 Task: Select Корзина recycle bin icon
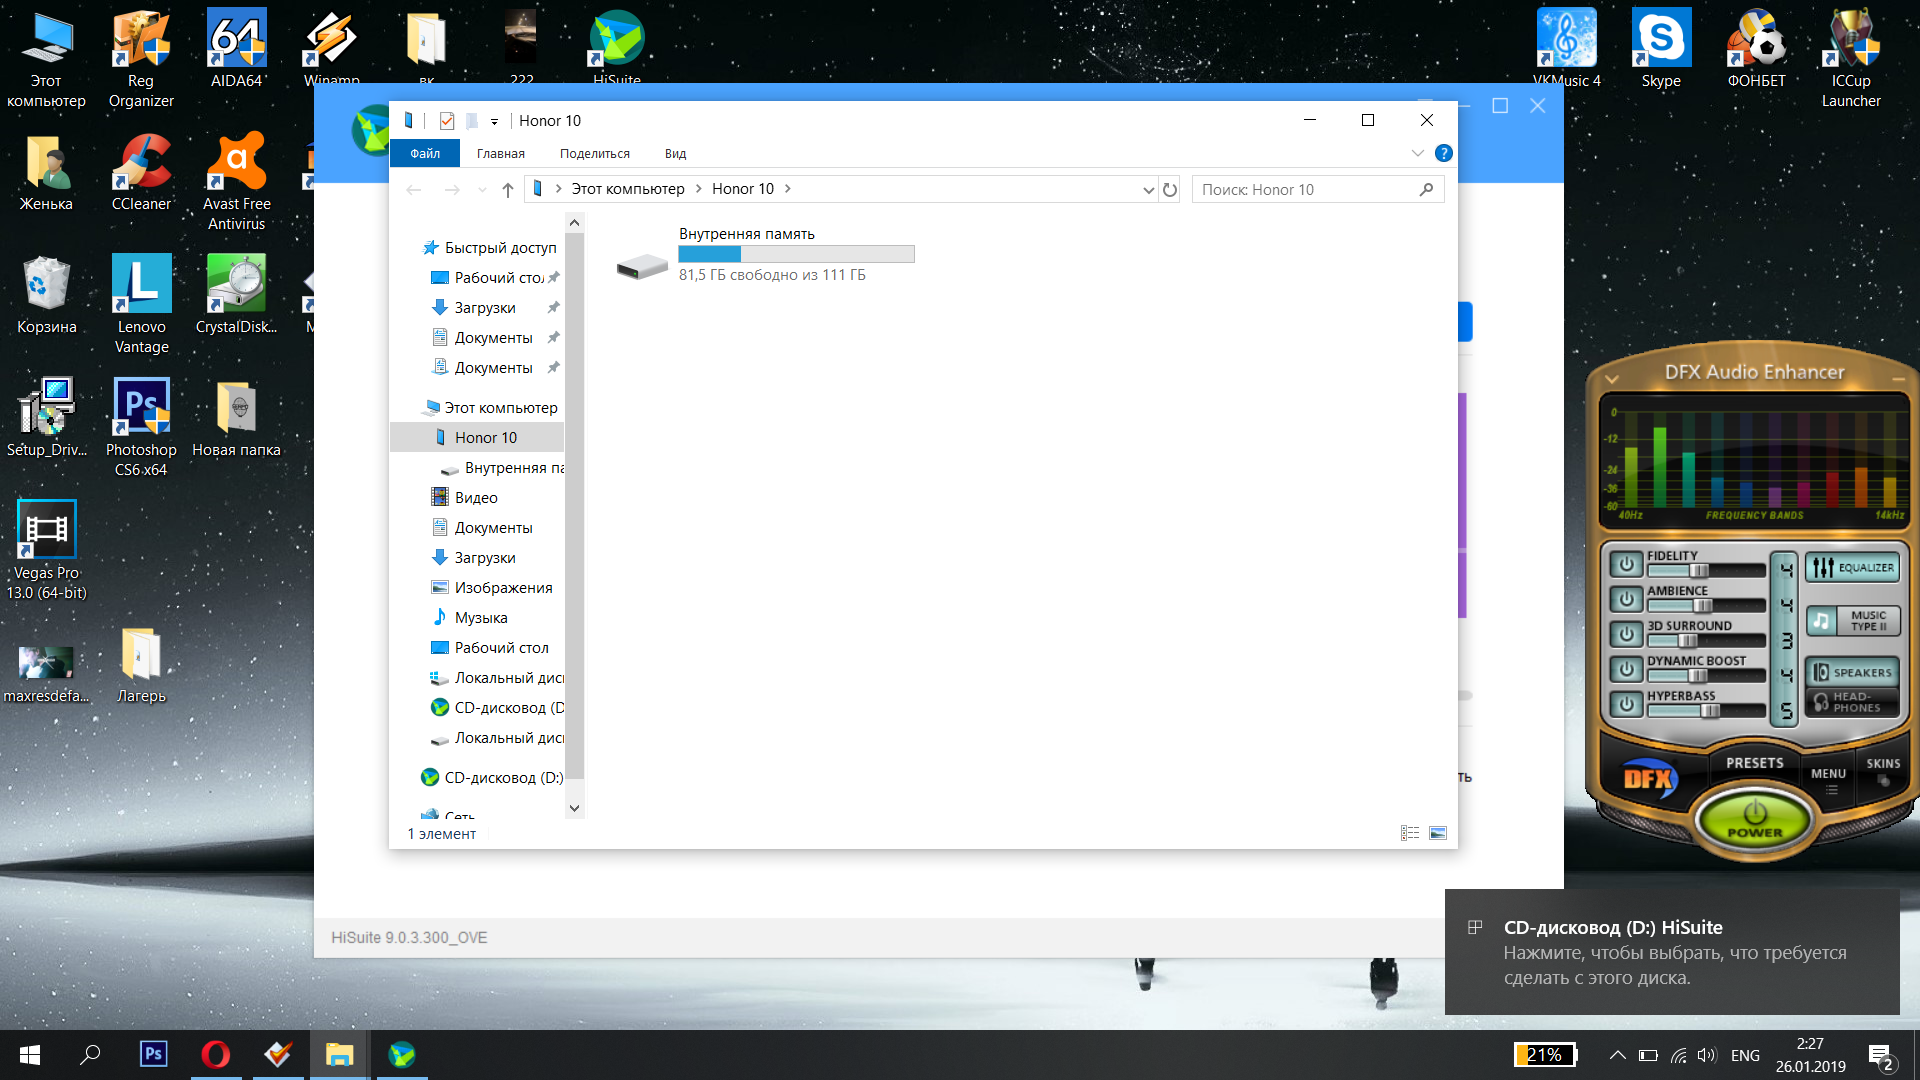point(46,293)
